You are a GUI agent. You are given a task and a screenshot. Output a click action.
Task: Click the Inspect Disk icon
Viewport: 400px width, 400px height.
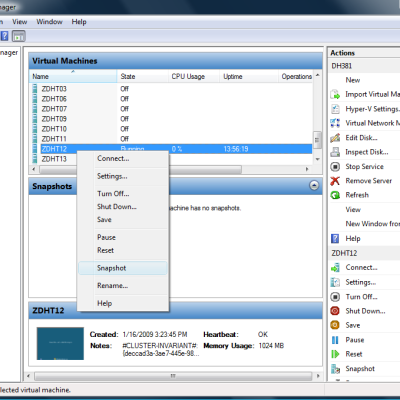(335, 152)
